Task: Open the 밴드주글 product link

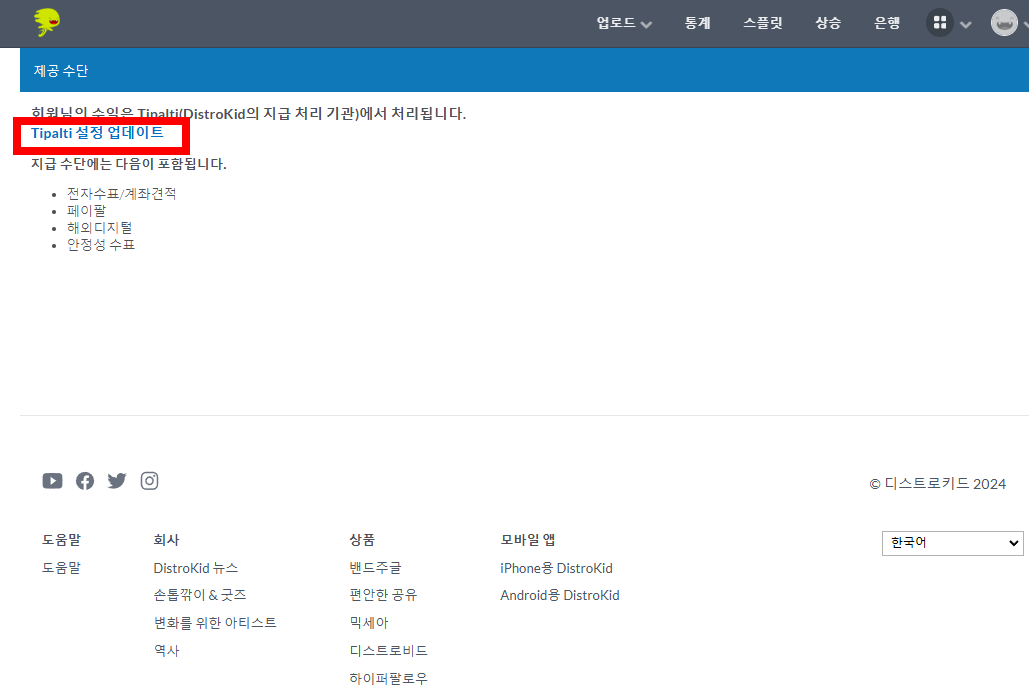Action: [375, 568]
